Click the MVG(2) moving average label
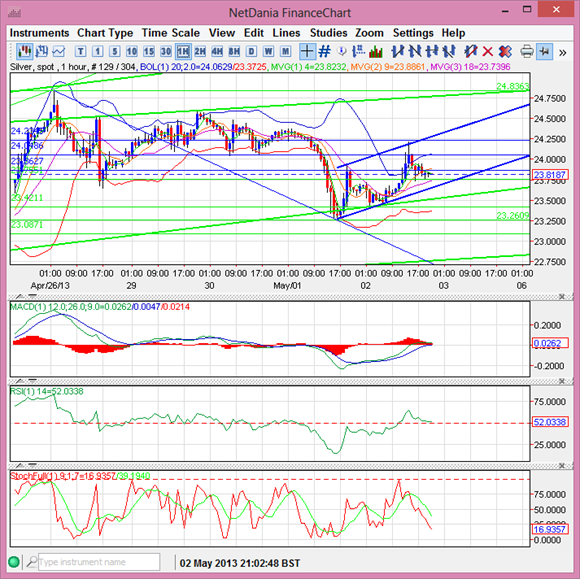Screen dimensions: 580x579 pos(388,67)
